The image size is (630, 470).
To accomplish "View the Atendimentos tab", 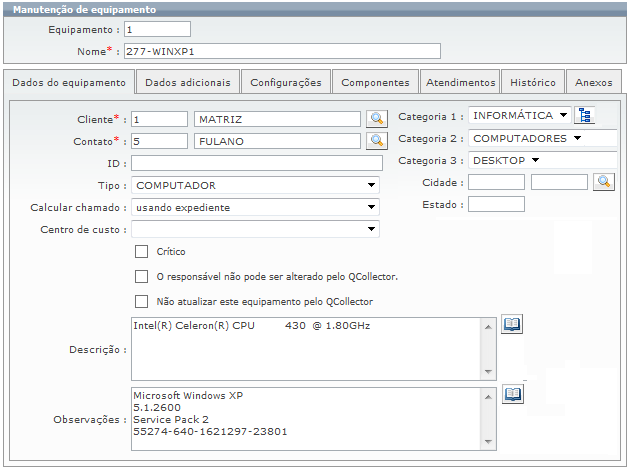I will [460, 82].
